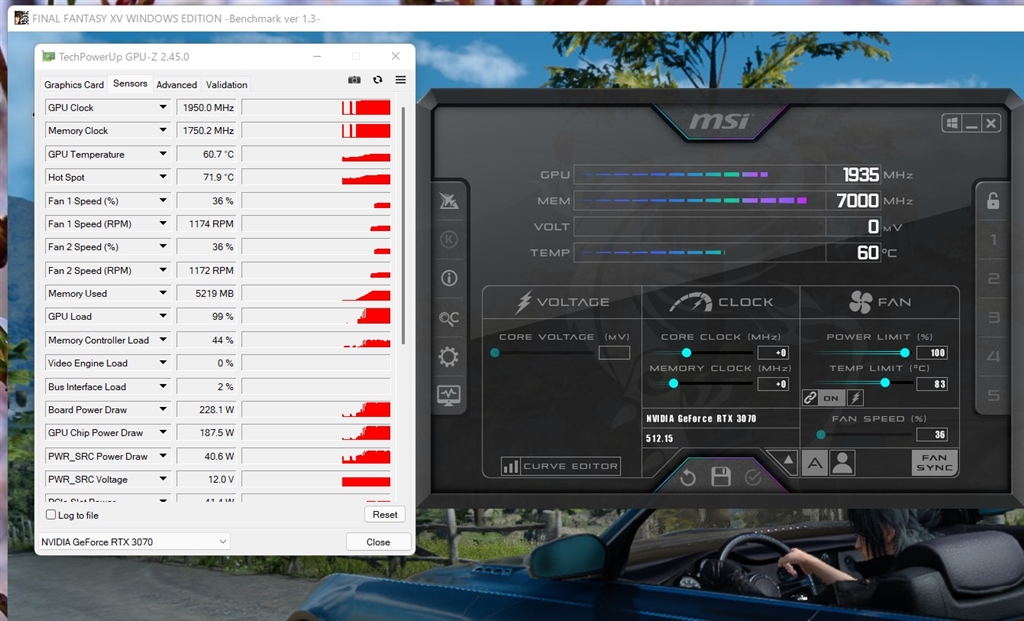Click the GPU-Z Reset button

[x=385, y=515]
